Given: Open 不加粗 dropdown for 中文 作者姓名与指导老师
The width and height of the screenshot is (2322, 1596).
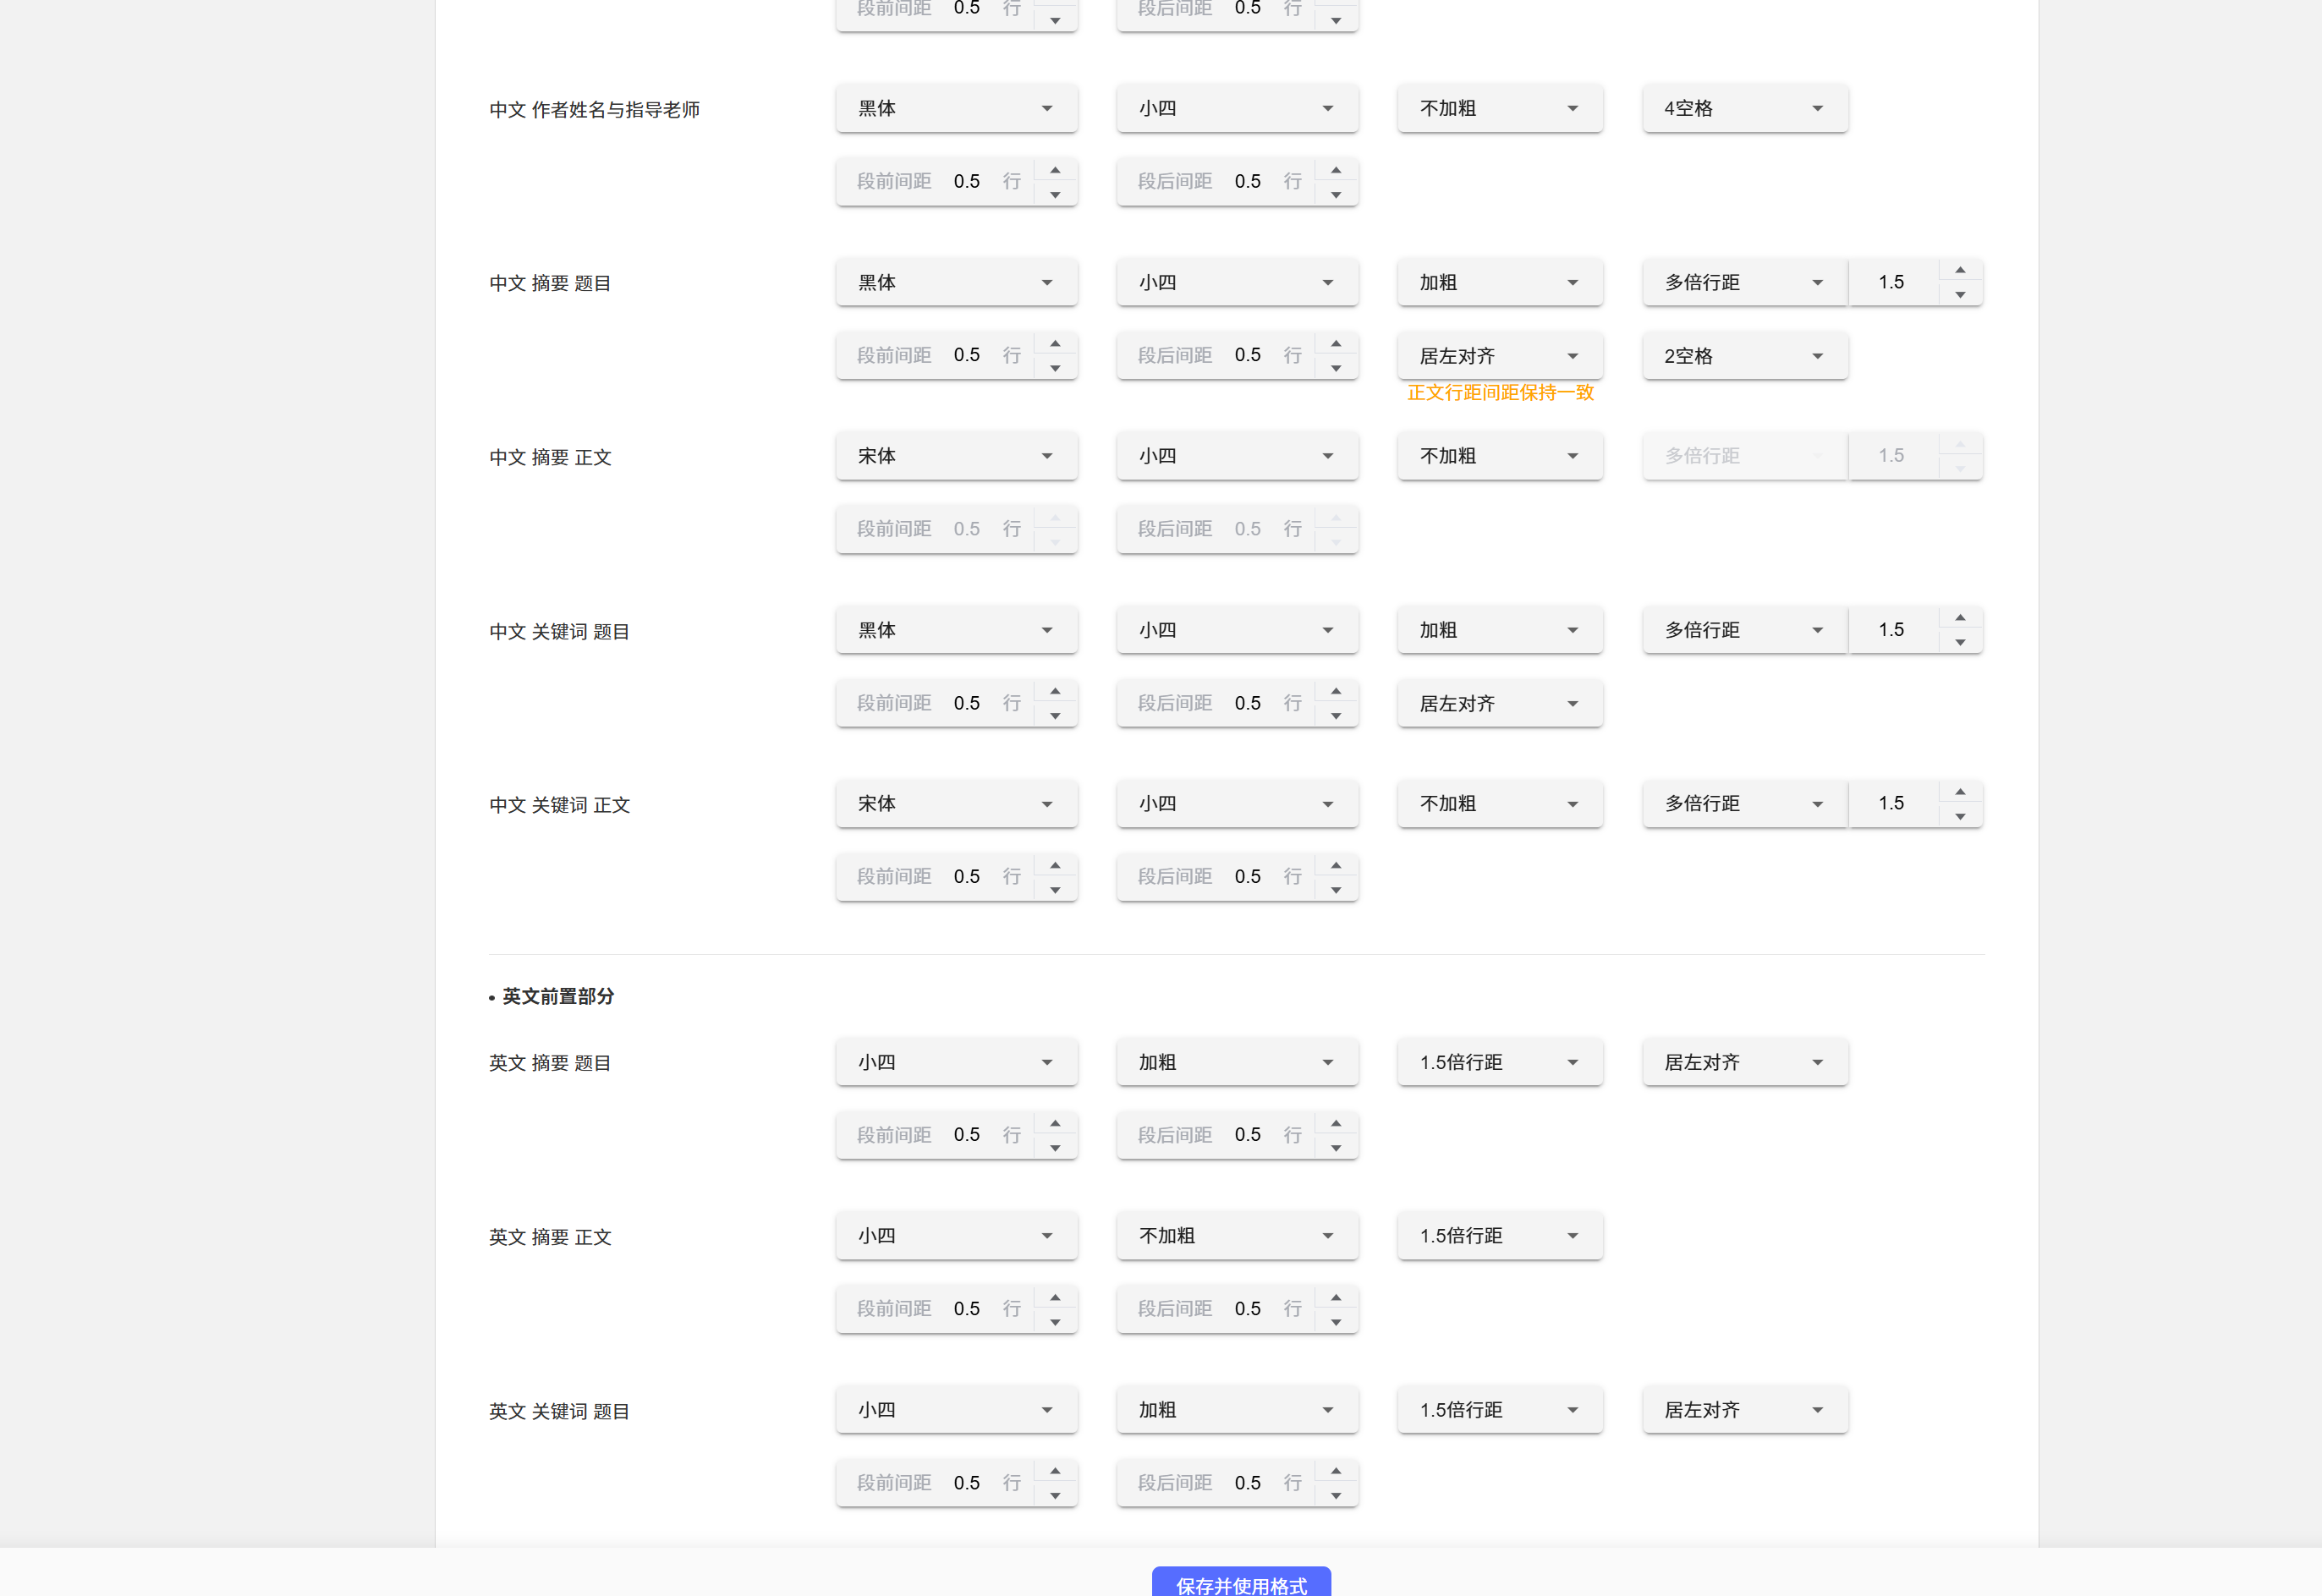Looking at the screenshot, I should coord(1499,108).
